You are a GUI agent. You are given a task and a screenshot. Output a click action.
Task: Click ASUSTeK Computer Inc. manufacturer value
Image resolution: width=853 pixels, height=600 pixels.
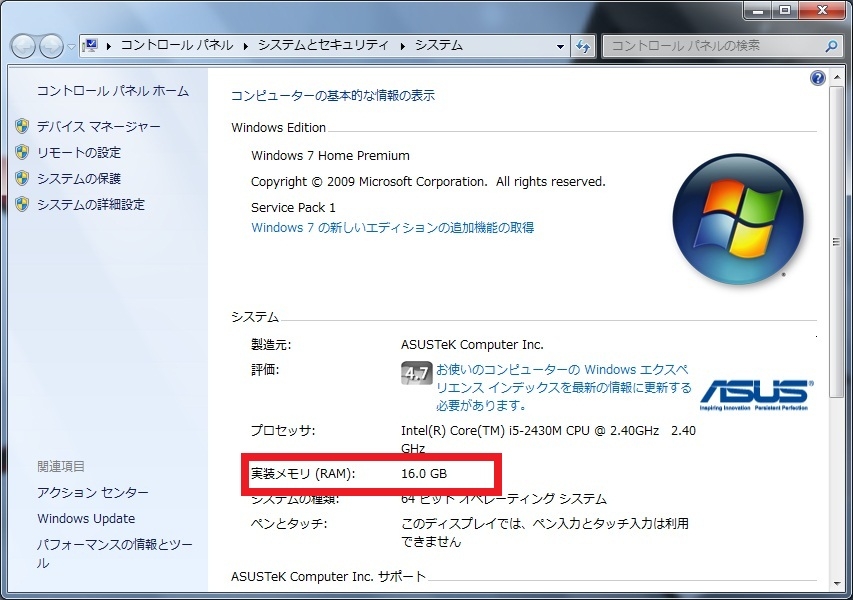pos(472,345)
